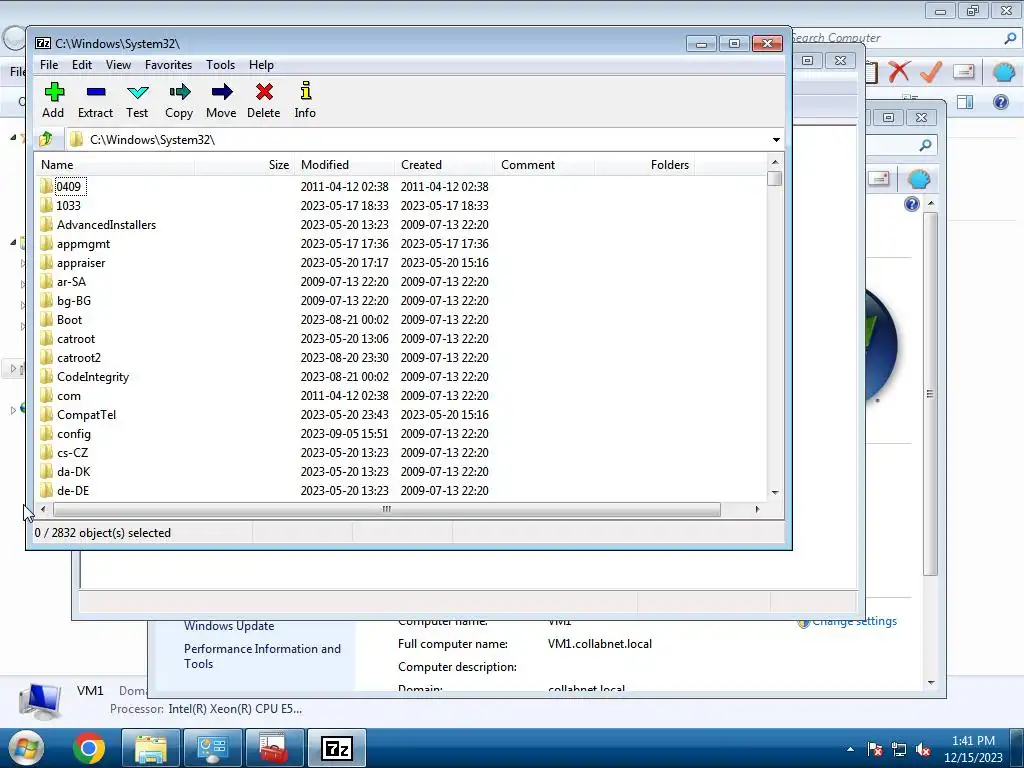Click vertical scrollbar down arrow in file list
Viewport: 1024px width, 768px height.
[x=775, y=493]
